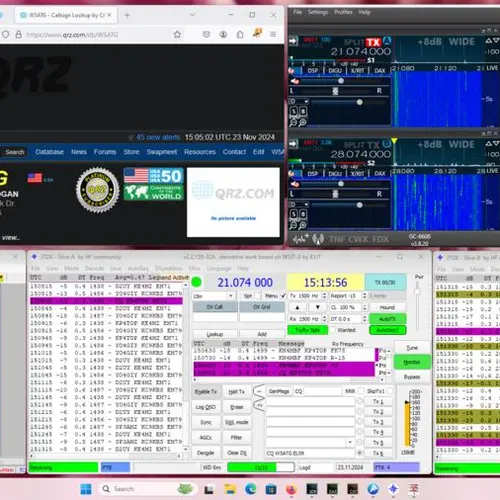Open the Firefox list all tabs chevron
Viewport: 500px width, 500px height.
pos(192,15)
